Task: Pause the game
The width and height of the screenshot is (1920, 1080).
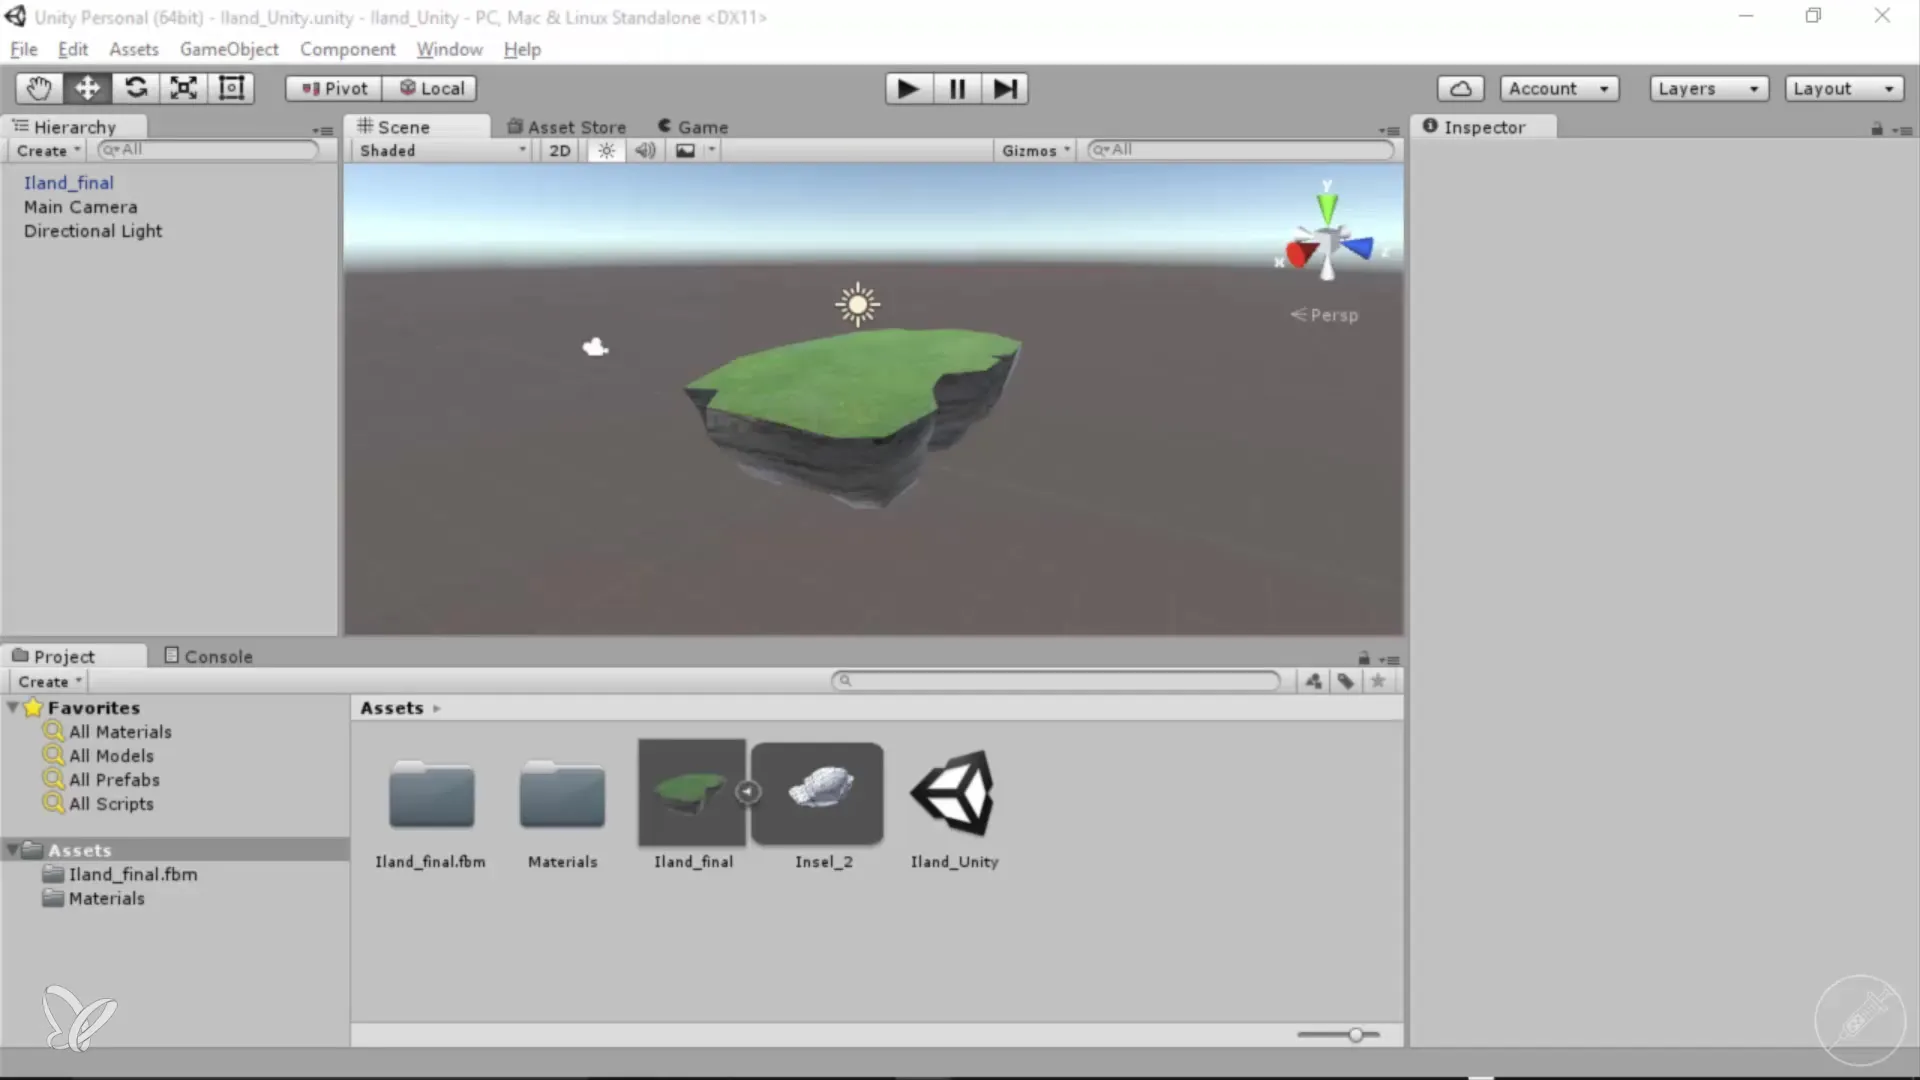Action: (x=957, y=89)
